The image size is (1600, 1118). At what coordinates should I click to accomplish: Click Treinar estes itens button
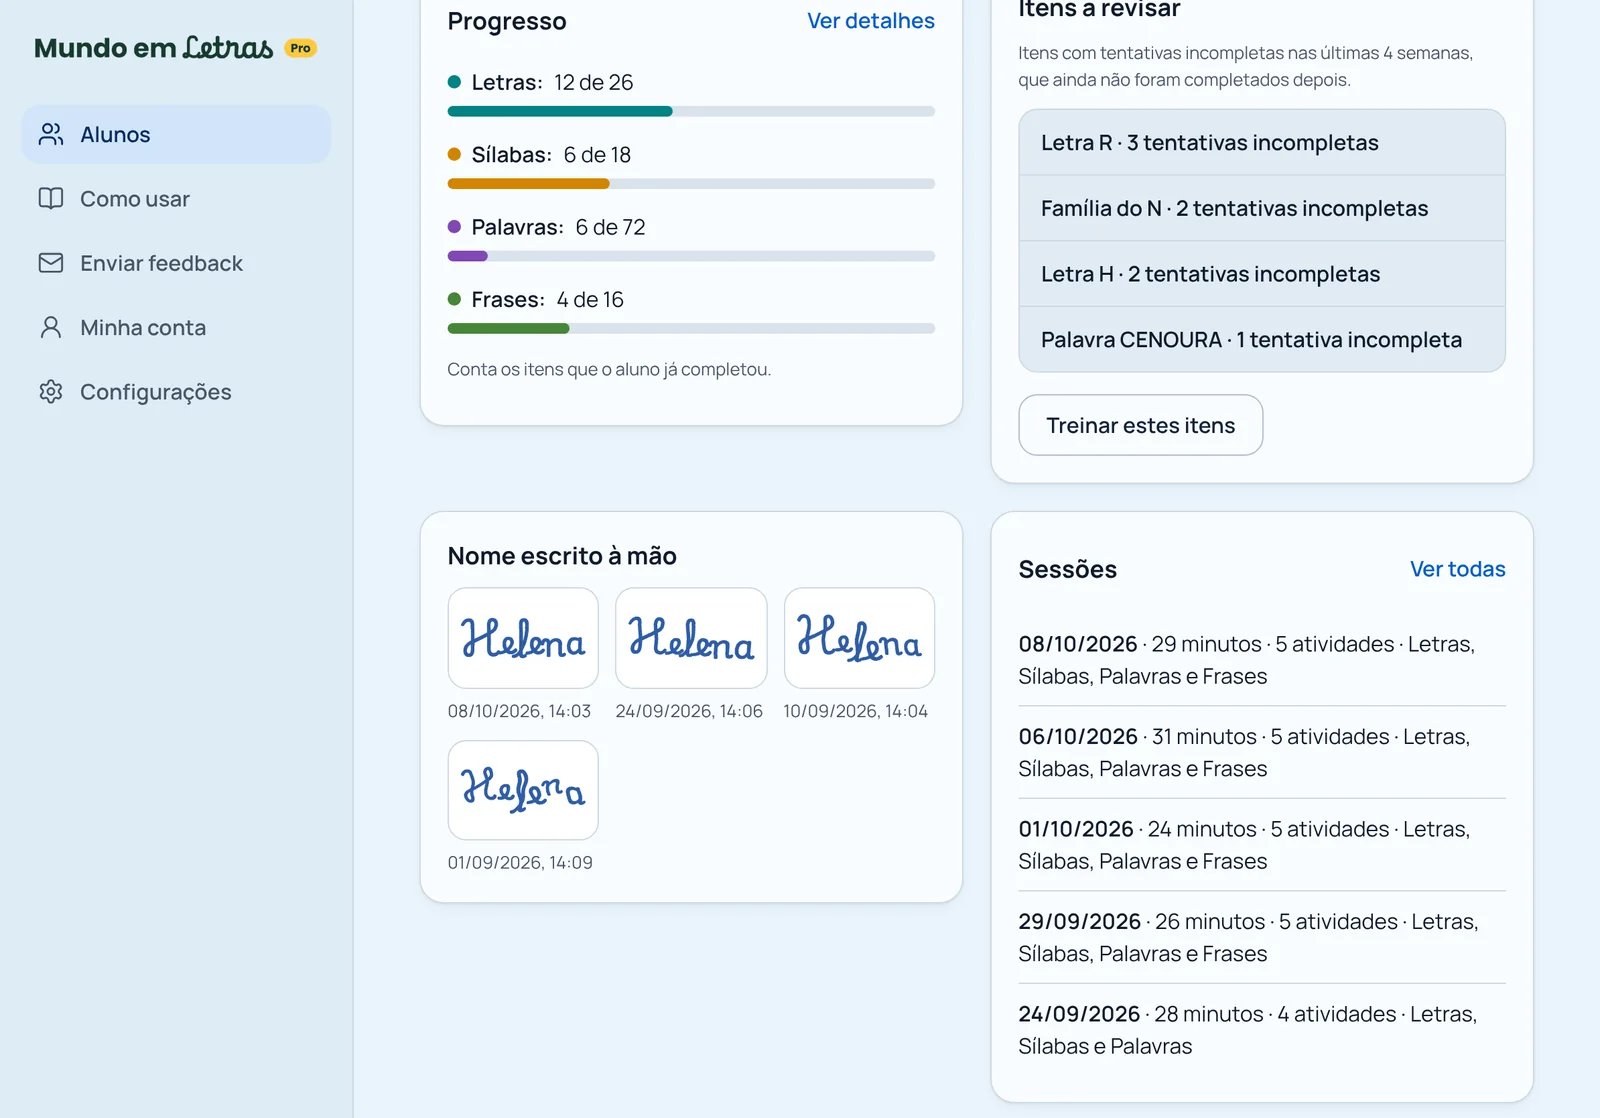1140,425
